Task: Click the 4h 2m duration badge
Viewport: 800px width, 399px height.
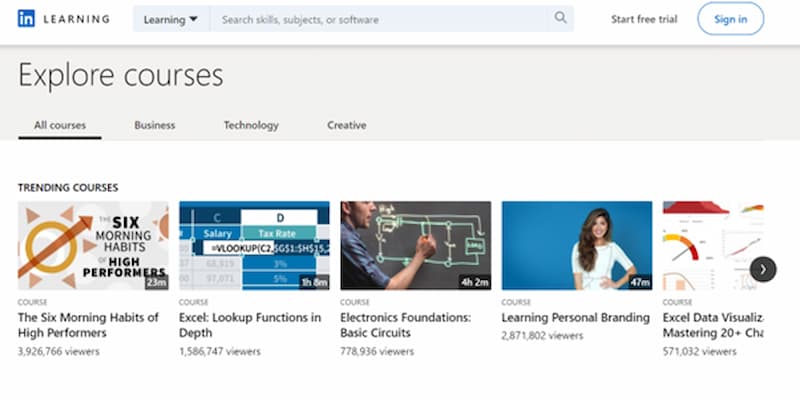Action: tap(475, 282)
